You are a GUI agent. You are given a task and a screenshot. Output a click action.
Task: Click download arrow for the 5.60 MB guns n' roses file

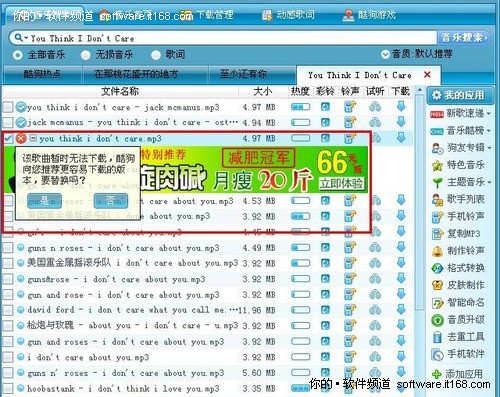401,372
